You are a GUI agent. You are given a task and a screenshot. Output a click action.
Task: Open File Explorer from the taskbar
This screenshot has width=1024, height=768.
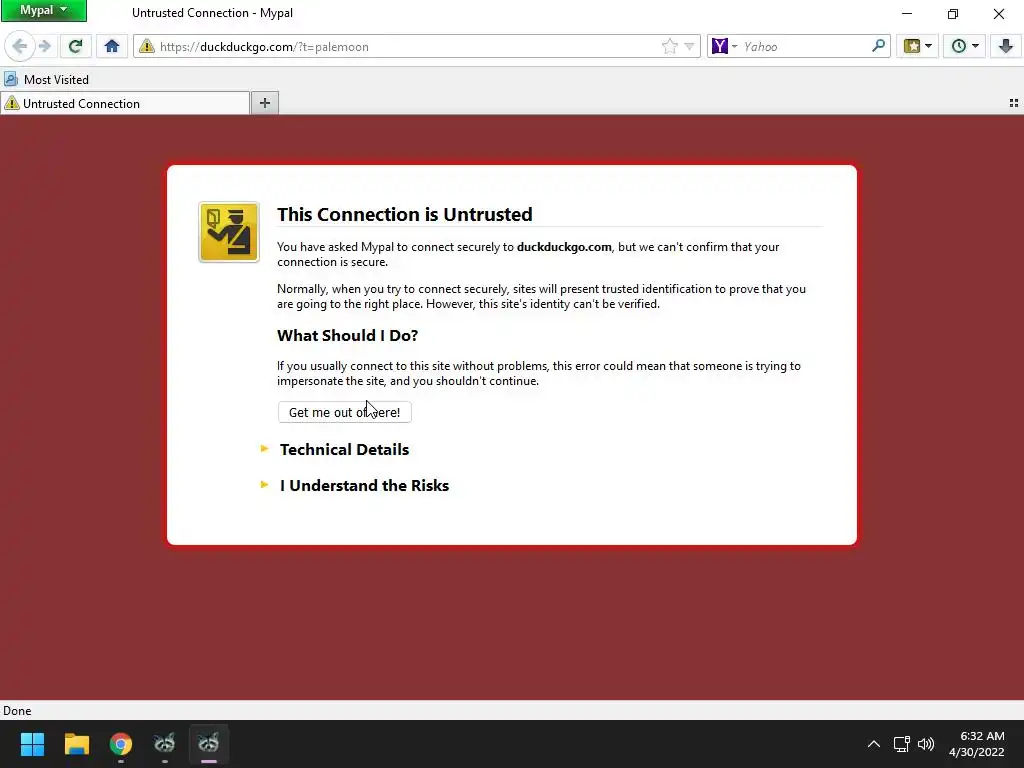pyautogui.click(x=76, y=744)
